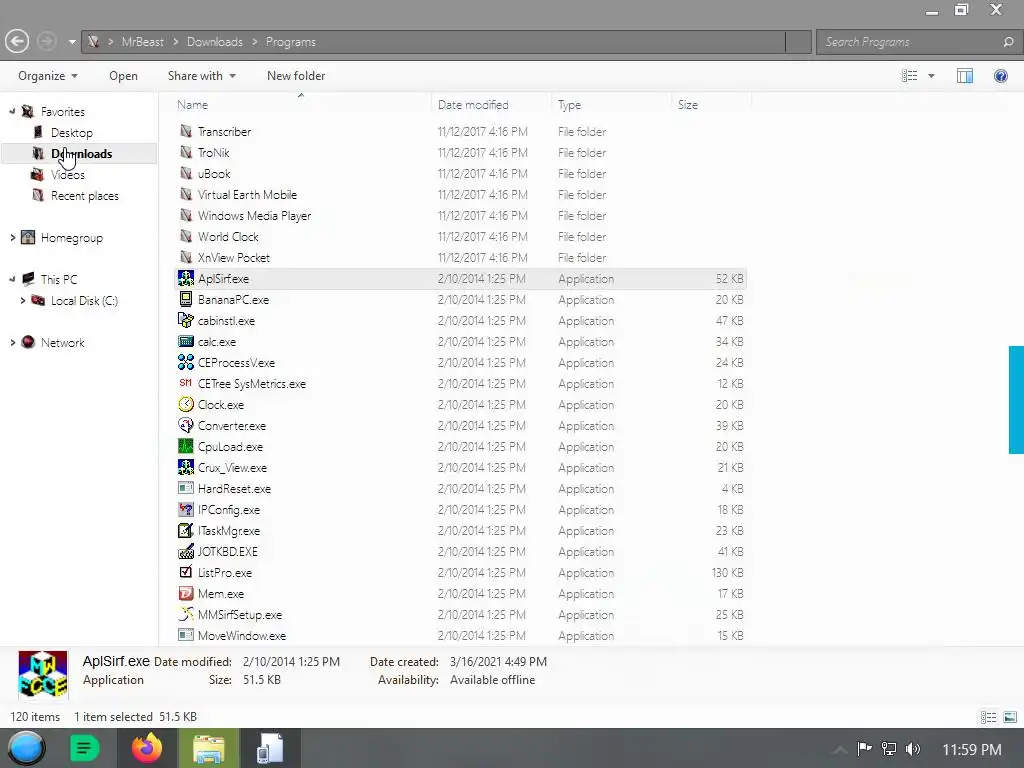Image resolution: width=1024 pixels, height=768 pixels.
Task: Click Open in the toolbar
Action: click(123, 76)
